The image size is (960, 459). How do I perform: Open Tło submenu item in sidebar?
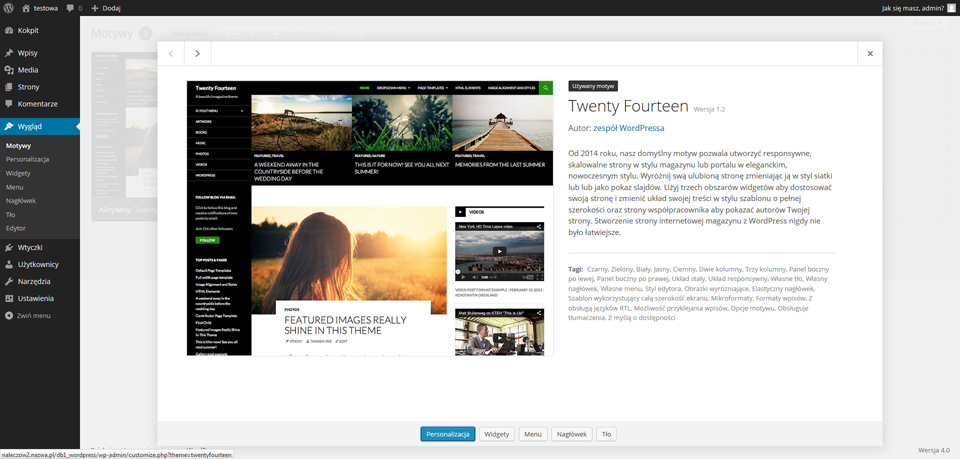click(x=11, y=214)
